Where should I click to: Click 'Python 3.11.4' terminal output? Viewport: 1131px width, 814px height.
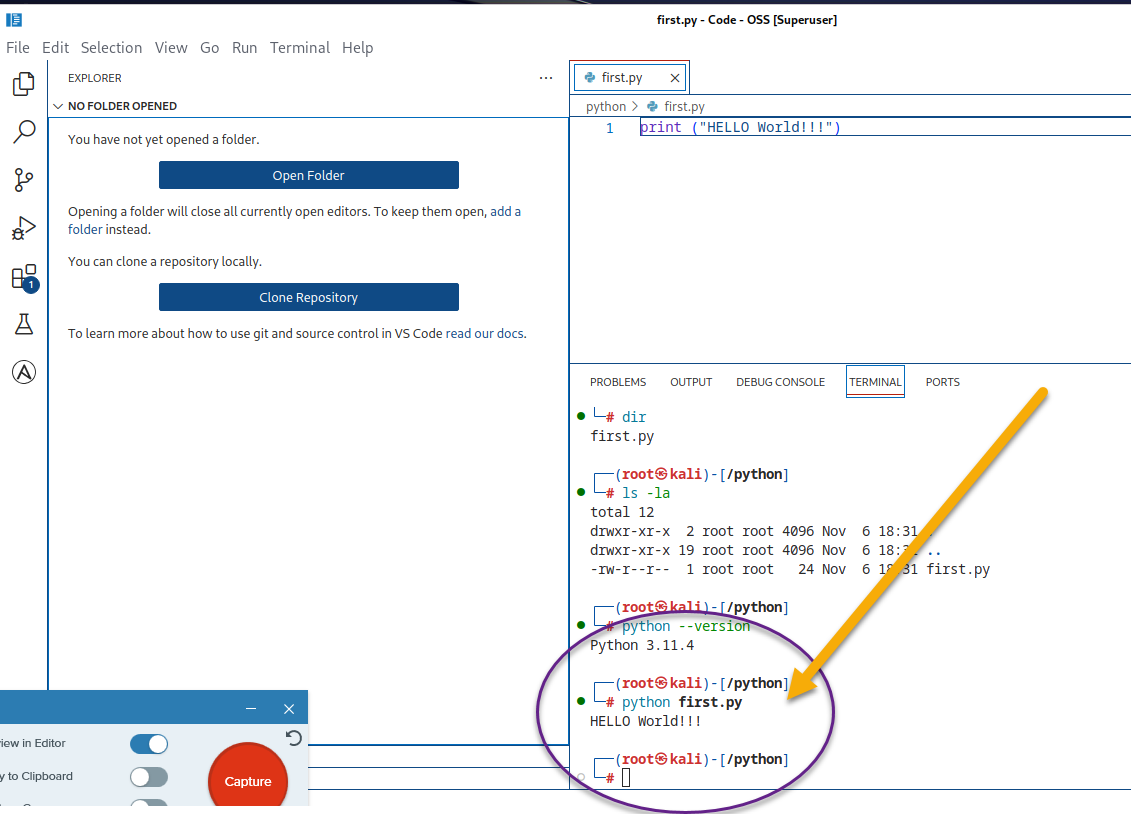click(642, 645)
